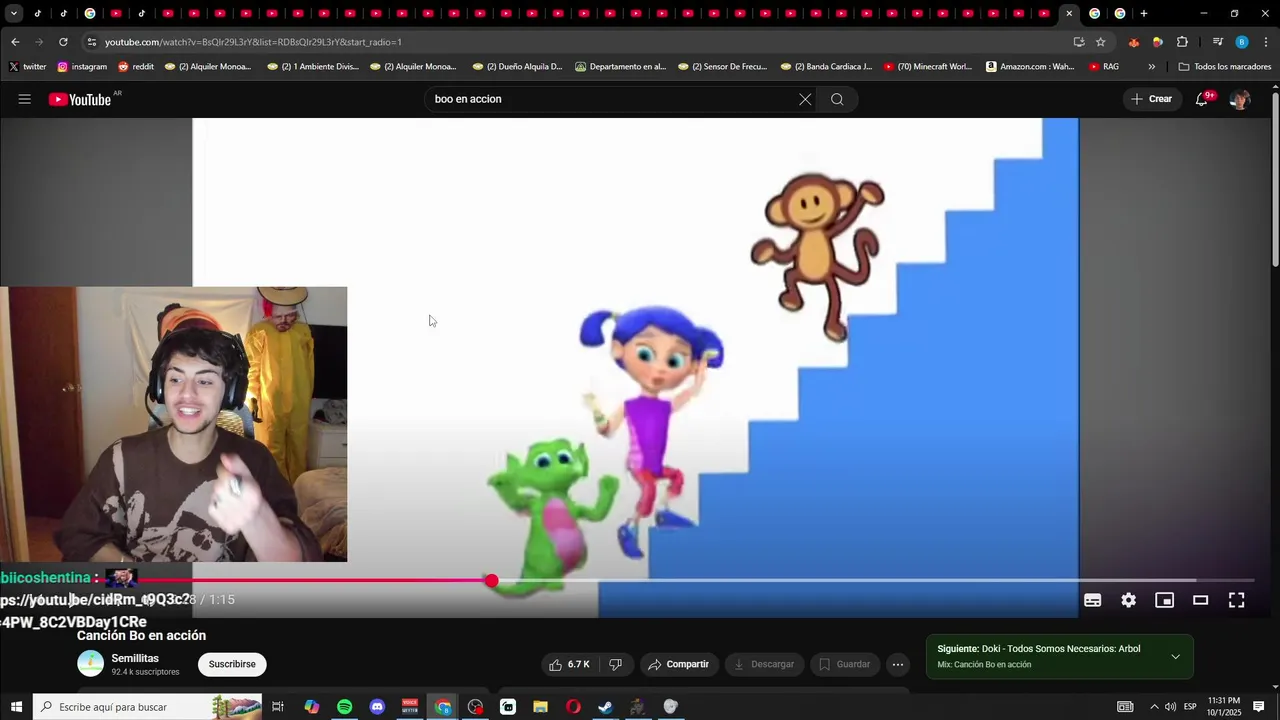Reload the current page

pos(63,42)
